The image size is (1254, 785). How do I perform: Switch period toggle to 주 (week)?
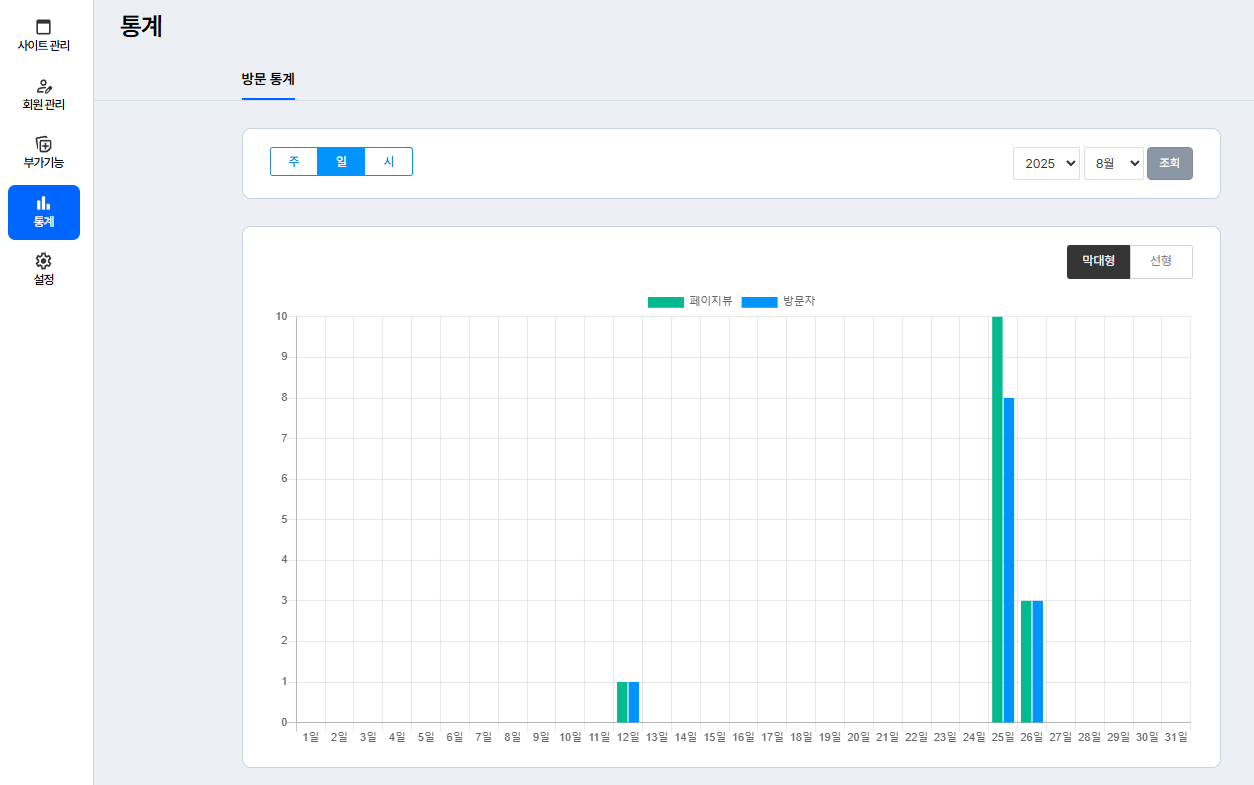point(294,162)
